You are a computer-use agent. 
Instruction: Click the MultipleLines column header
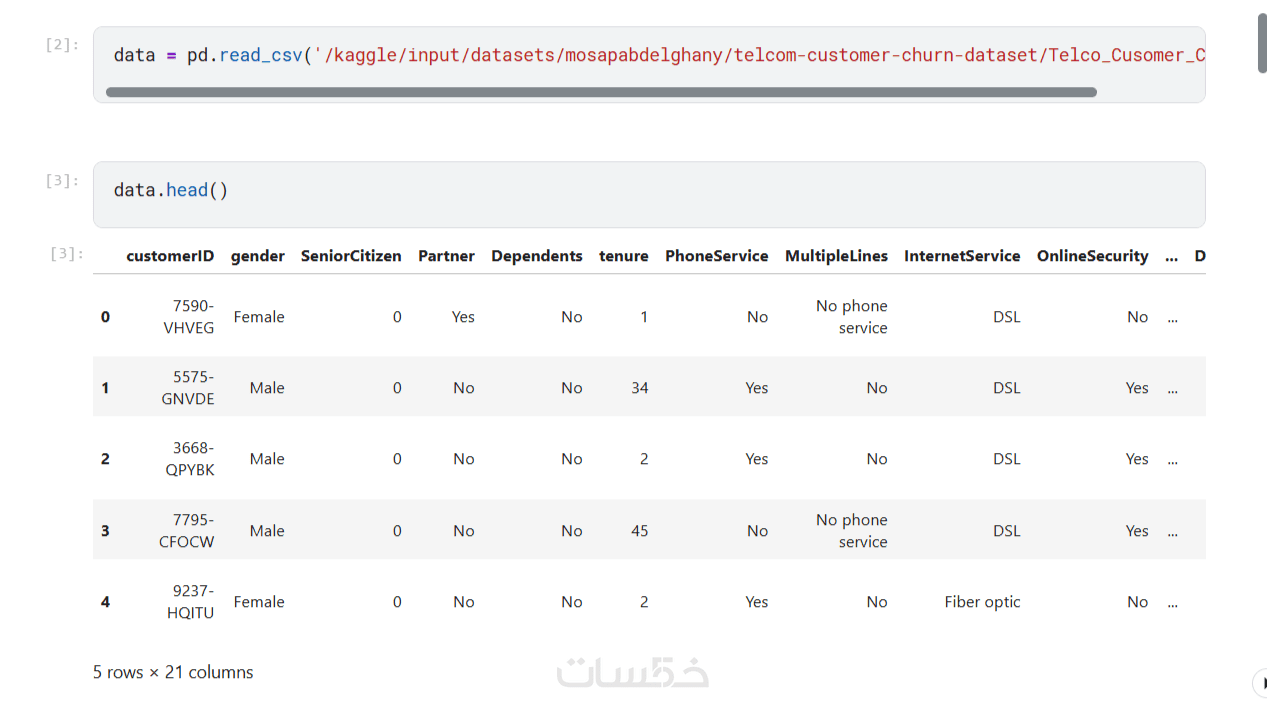(836, 256)
